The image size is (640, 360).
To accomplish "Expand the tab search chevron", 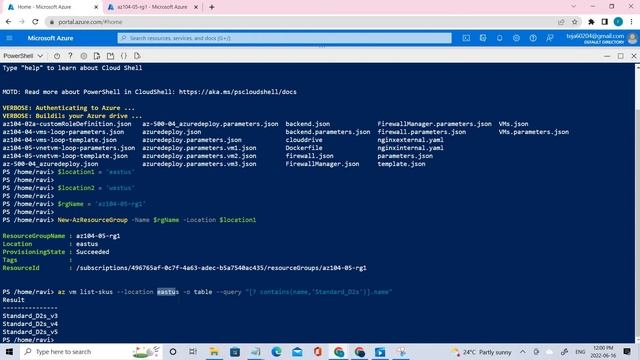I will pyautogui.click(x=573, y=7).
